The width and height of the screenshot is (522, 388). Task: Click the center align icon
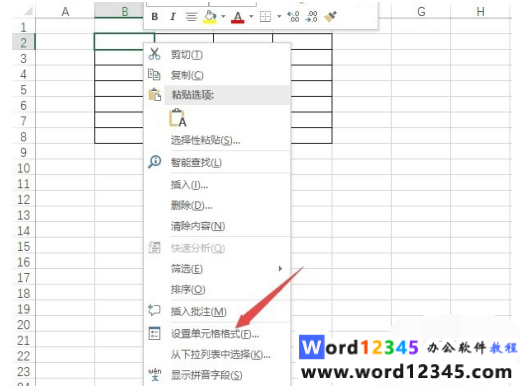pyautogui.click(x=191, y=16)
